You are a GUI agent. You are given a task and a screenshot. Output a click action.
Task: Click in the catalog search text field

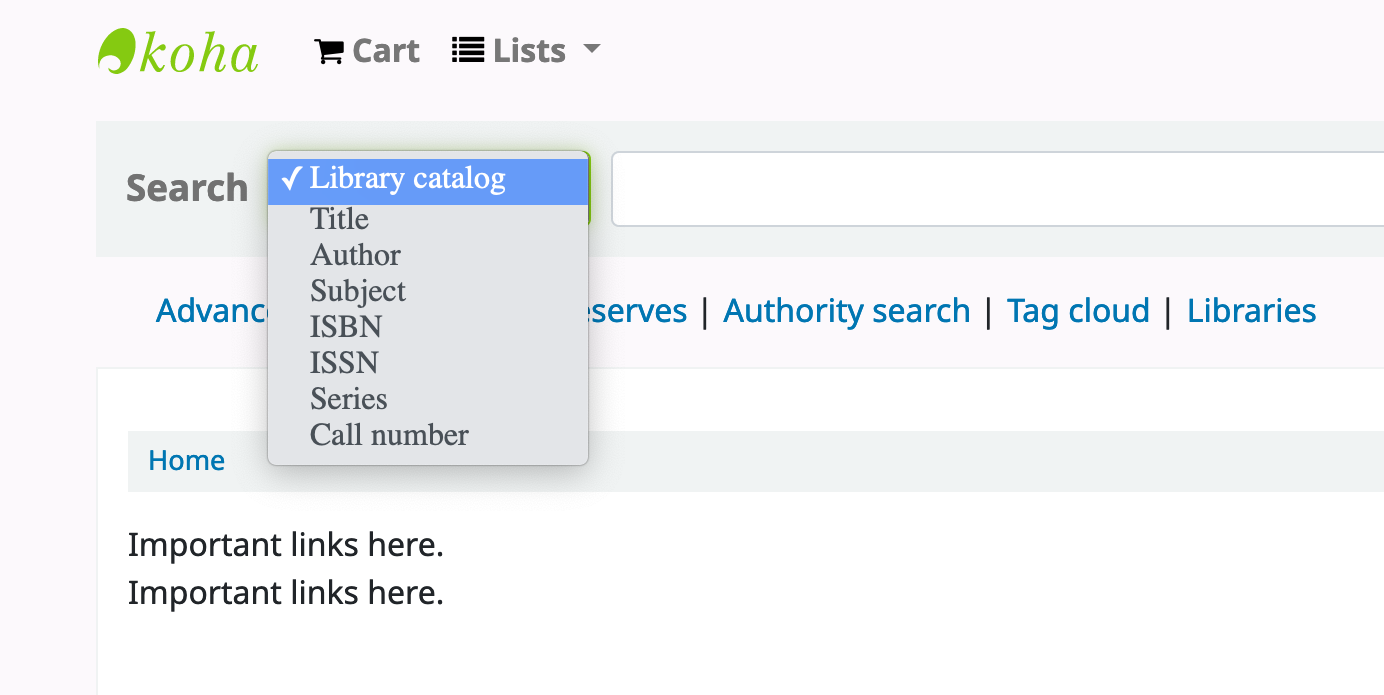(x=990, y=189)
